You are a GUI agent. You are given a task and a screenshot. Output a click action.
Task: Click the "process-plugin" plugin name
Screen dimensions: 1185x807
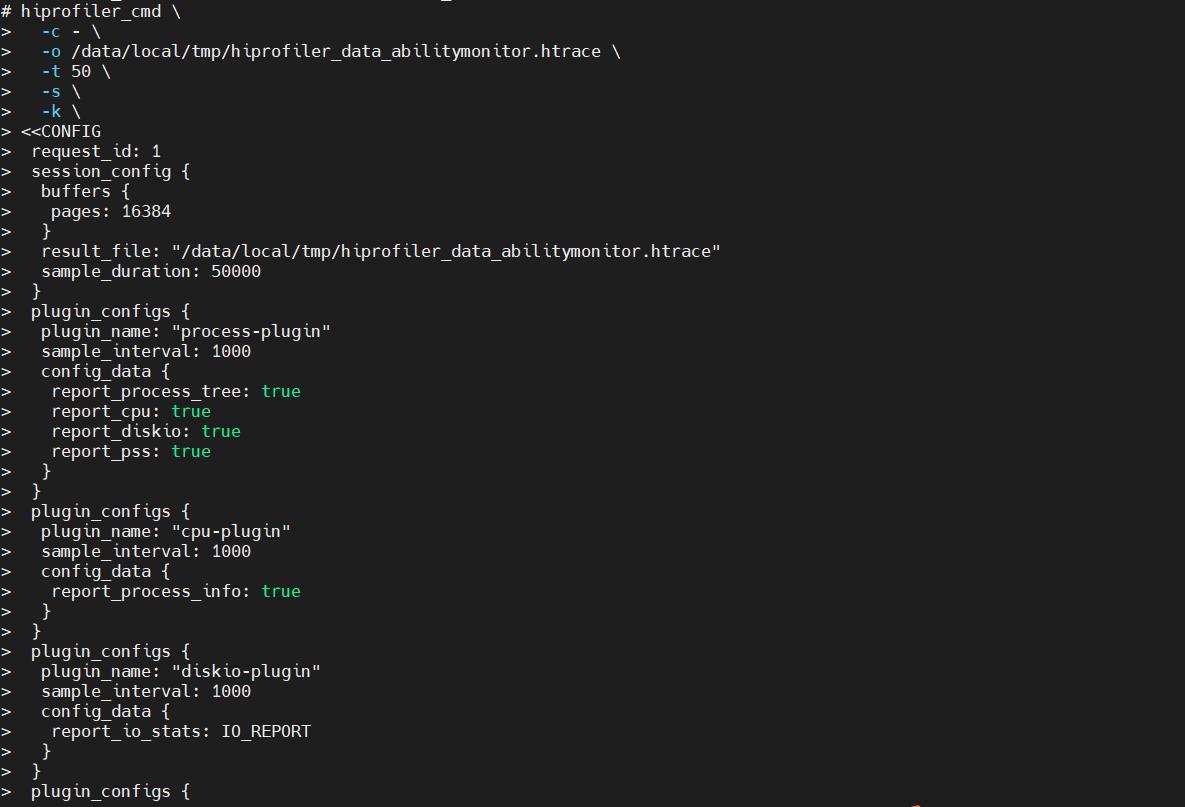(x=251, y=332)
